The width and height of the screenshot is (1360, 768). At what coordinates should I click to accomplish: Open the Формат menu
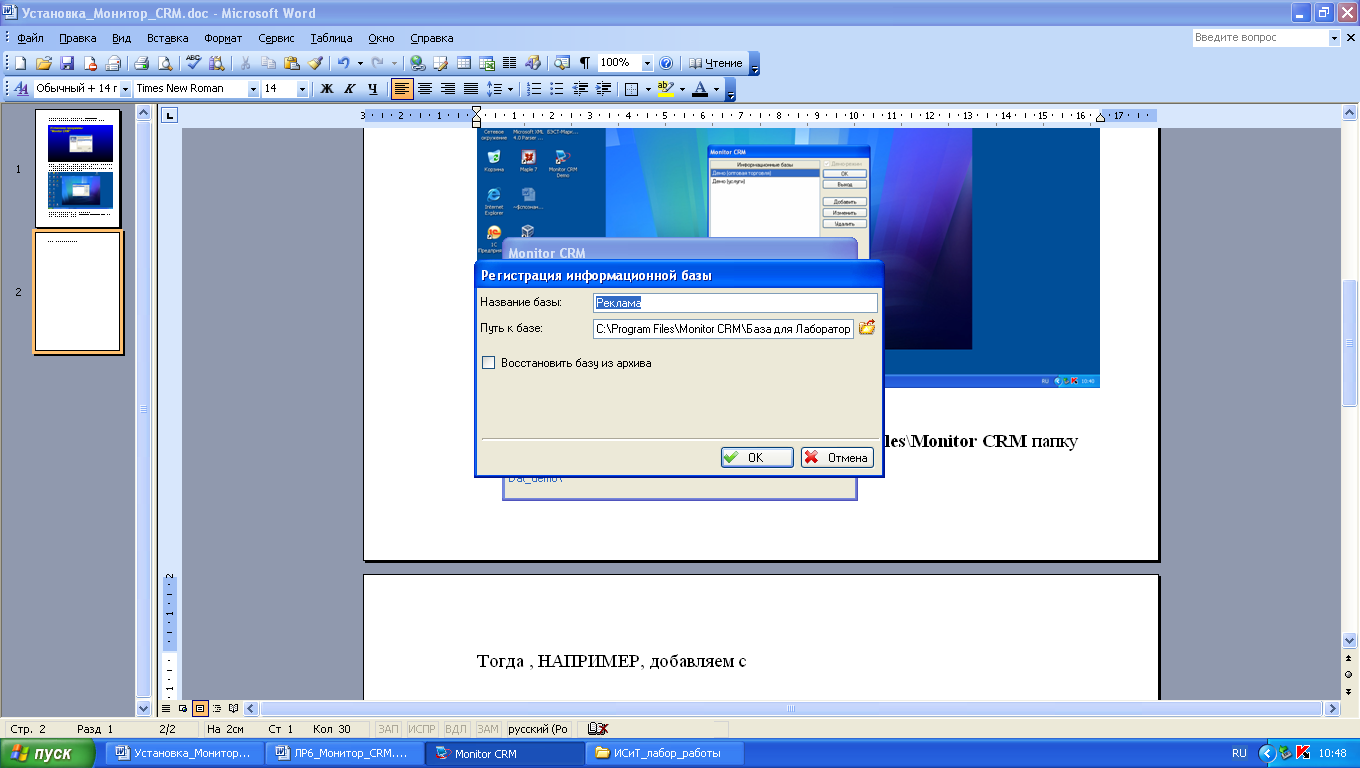pos(223,38)
